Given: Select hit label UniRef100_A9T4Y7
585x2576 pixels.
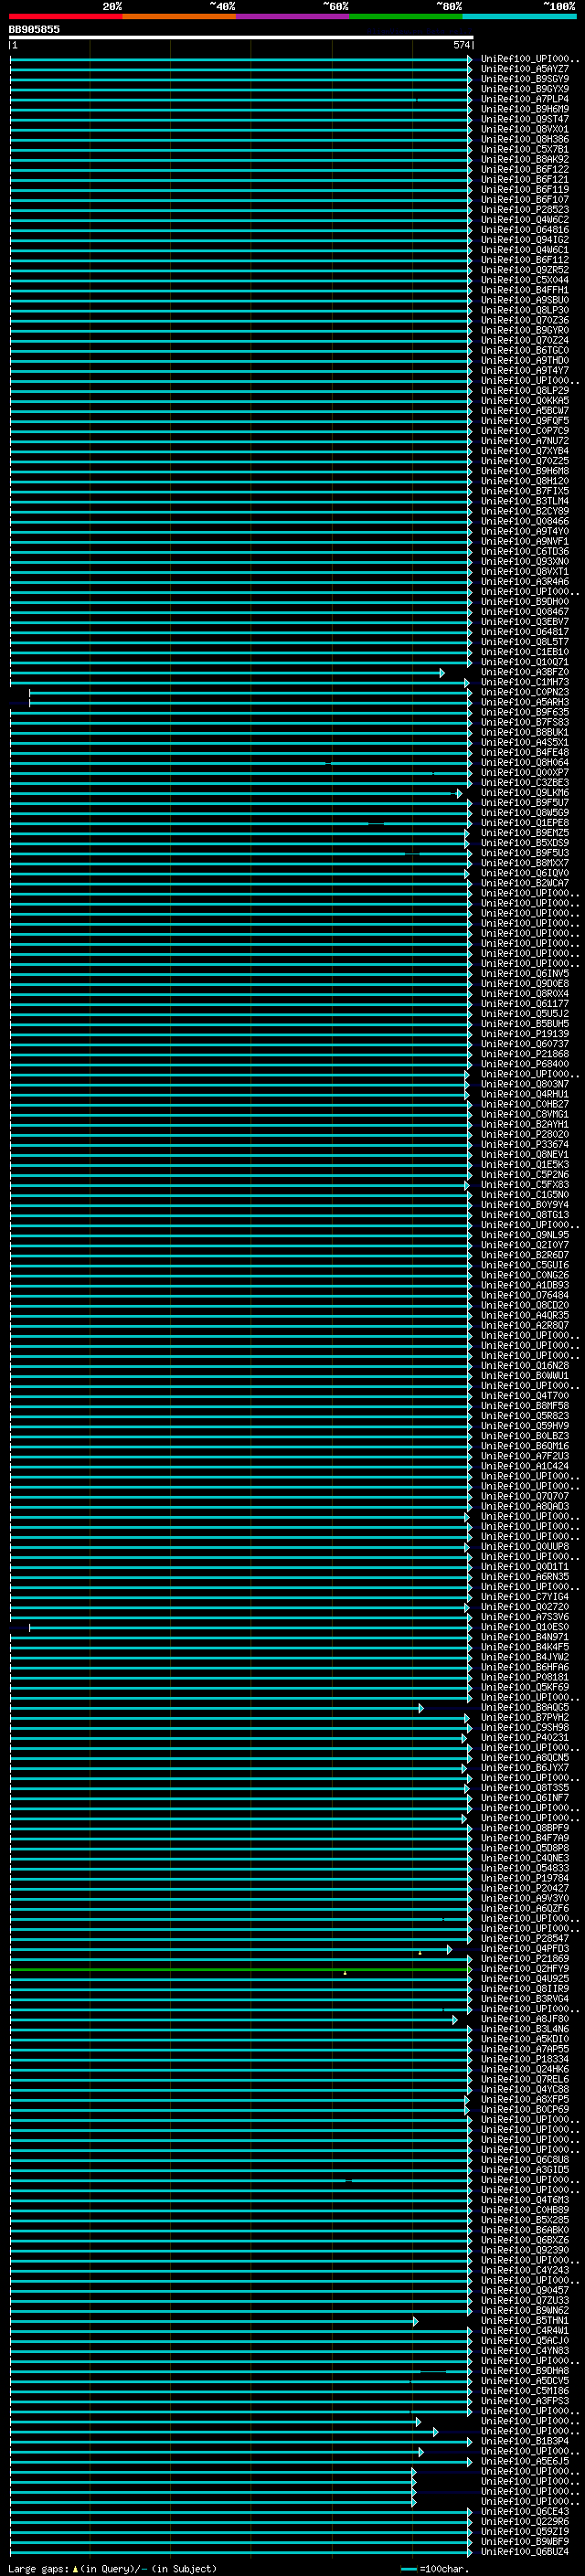Looking at the screenshot, I should [x=525, y=370].
